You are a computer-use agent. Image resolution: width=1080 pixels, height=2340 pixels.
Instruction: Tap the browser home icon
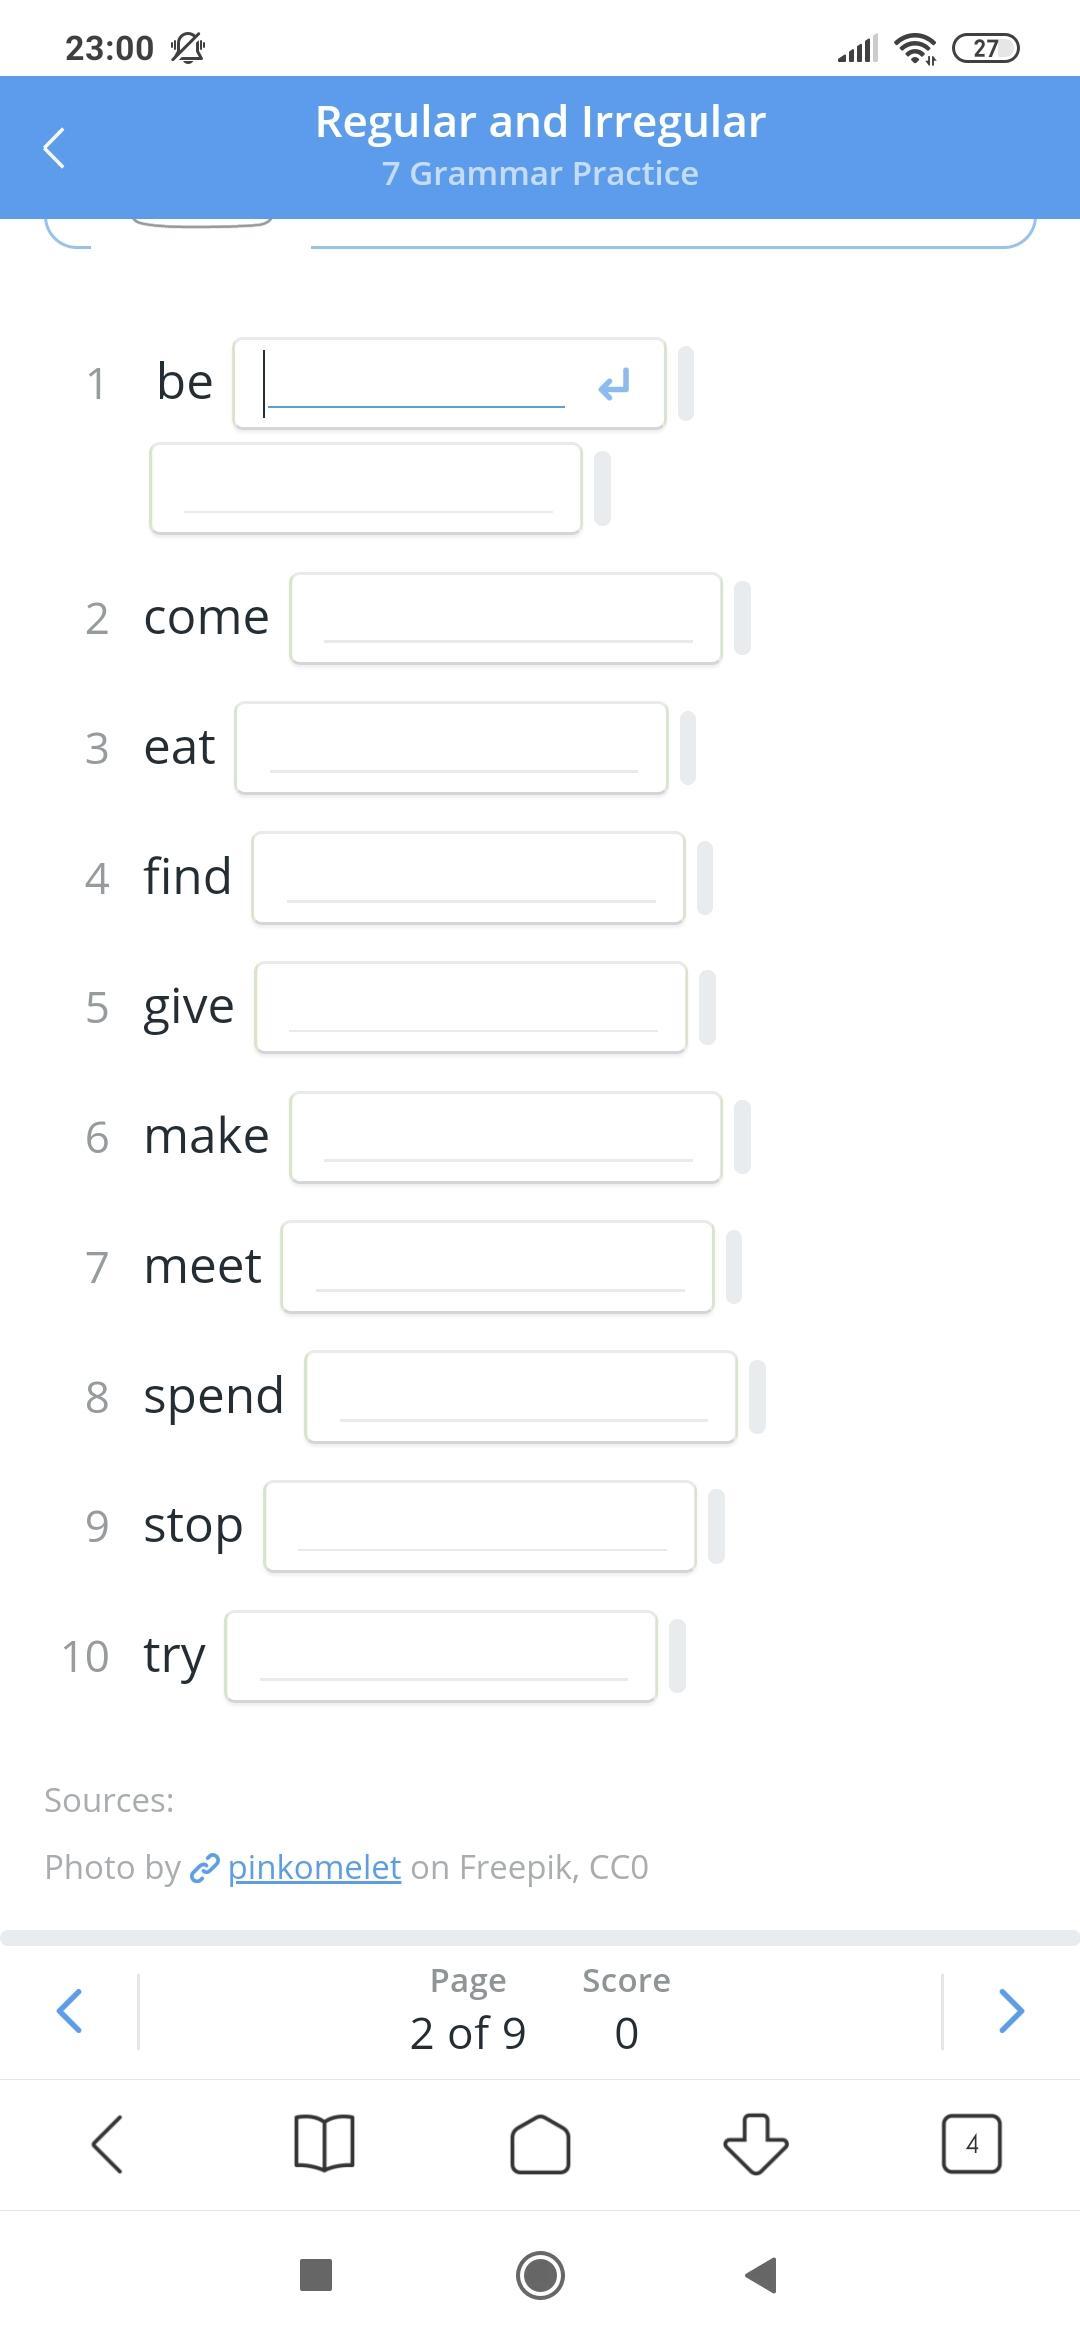(x=540, y=2144)
